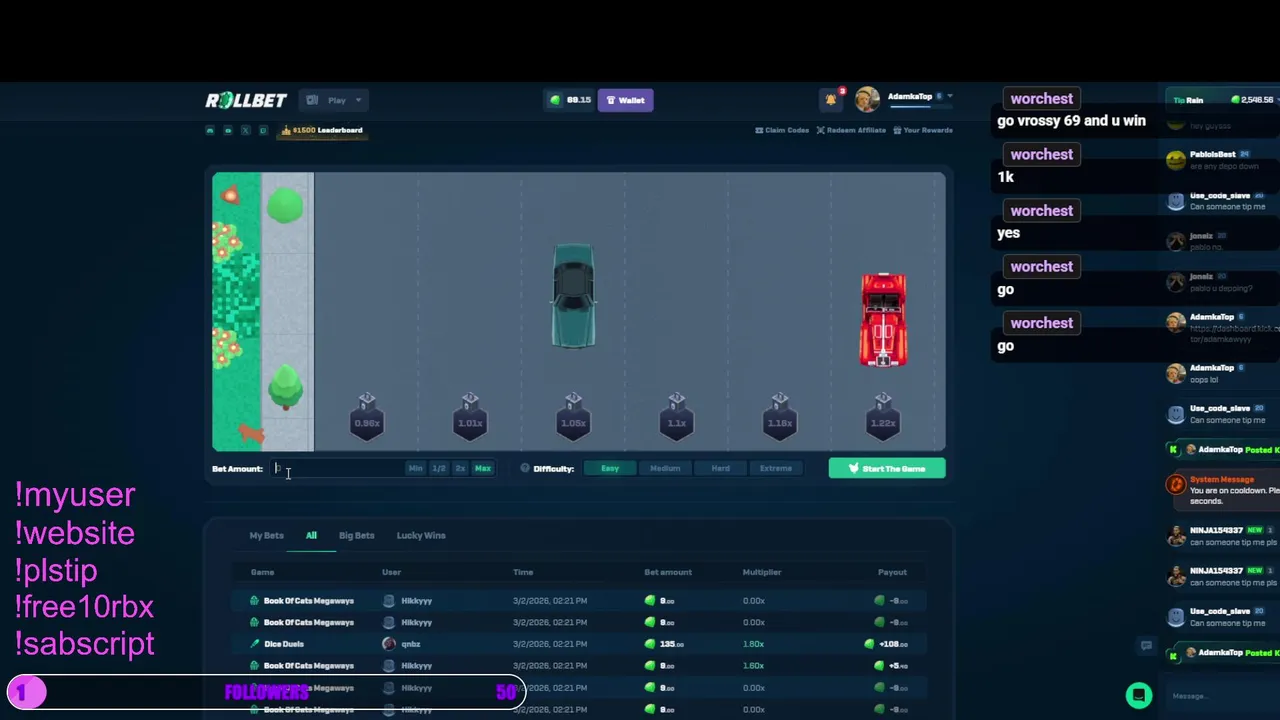This screenshot has width=1280, height=720.
Task: Set the bet to Min
Action: click(415, 468)
